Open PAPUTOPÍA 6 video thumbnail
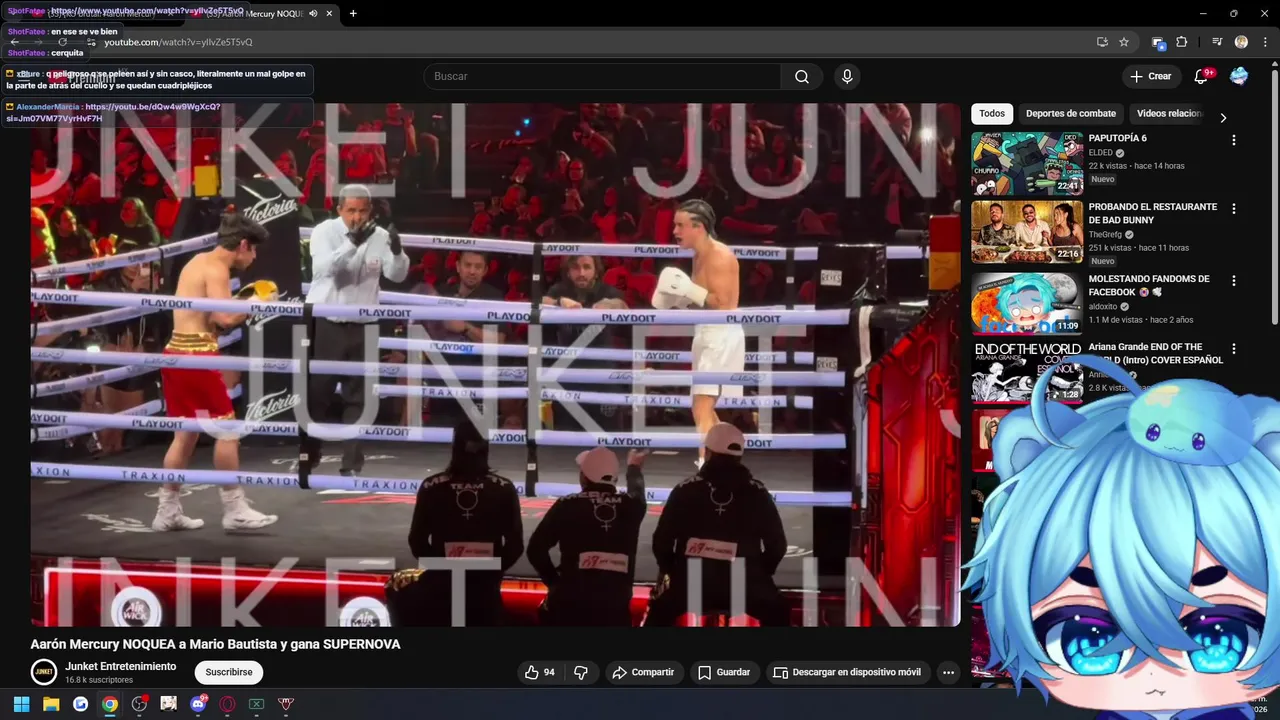Screen dimensions: 1280x720 click(1027, 163)
